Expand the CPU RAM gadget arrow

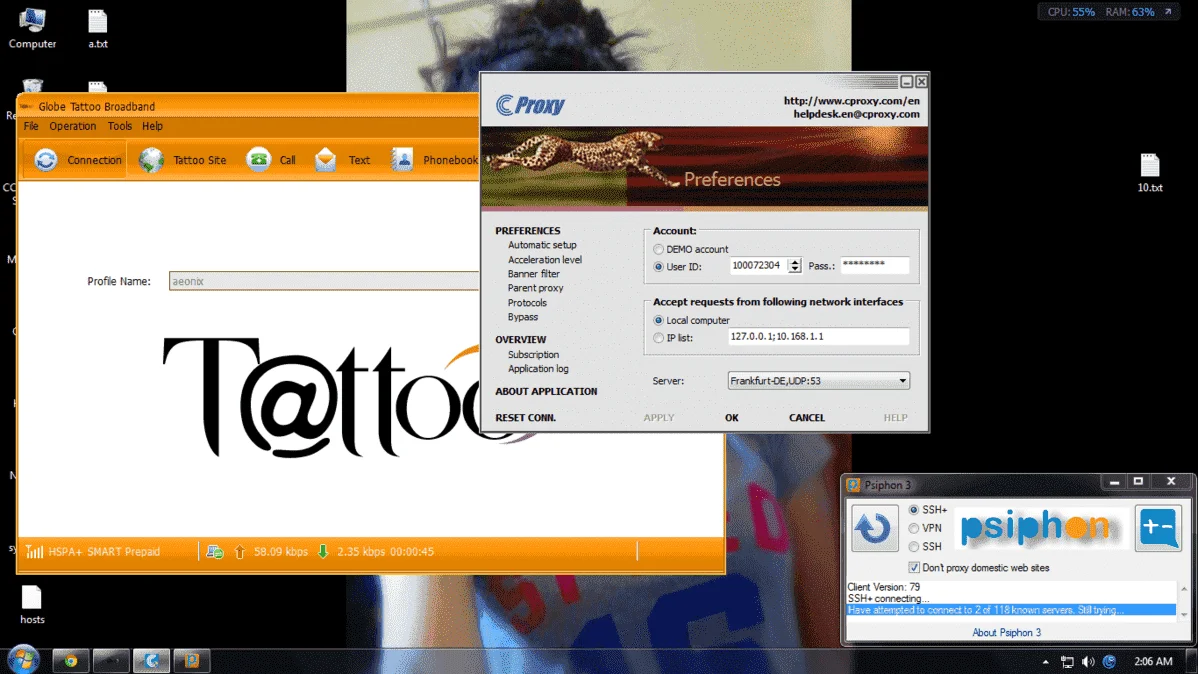tap(1167, 12)
